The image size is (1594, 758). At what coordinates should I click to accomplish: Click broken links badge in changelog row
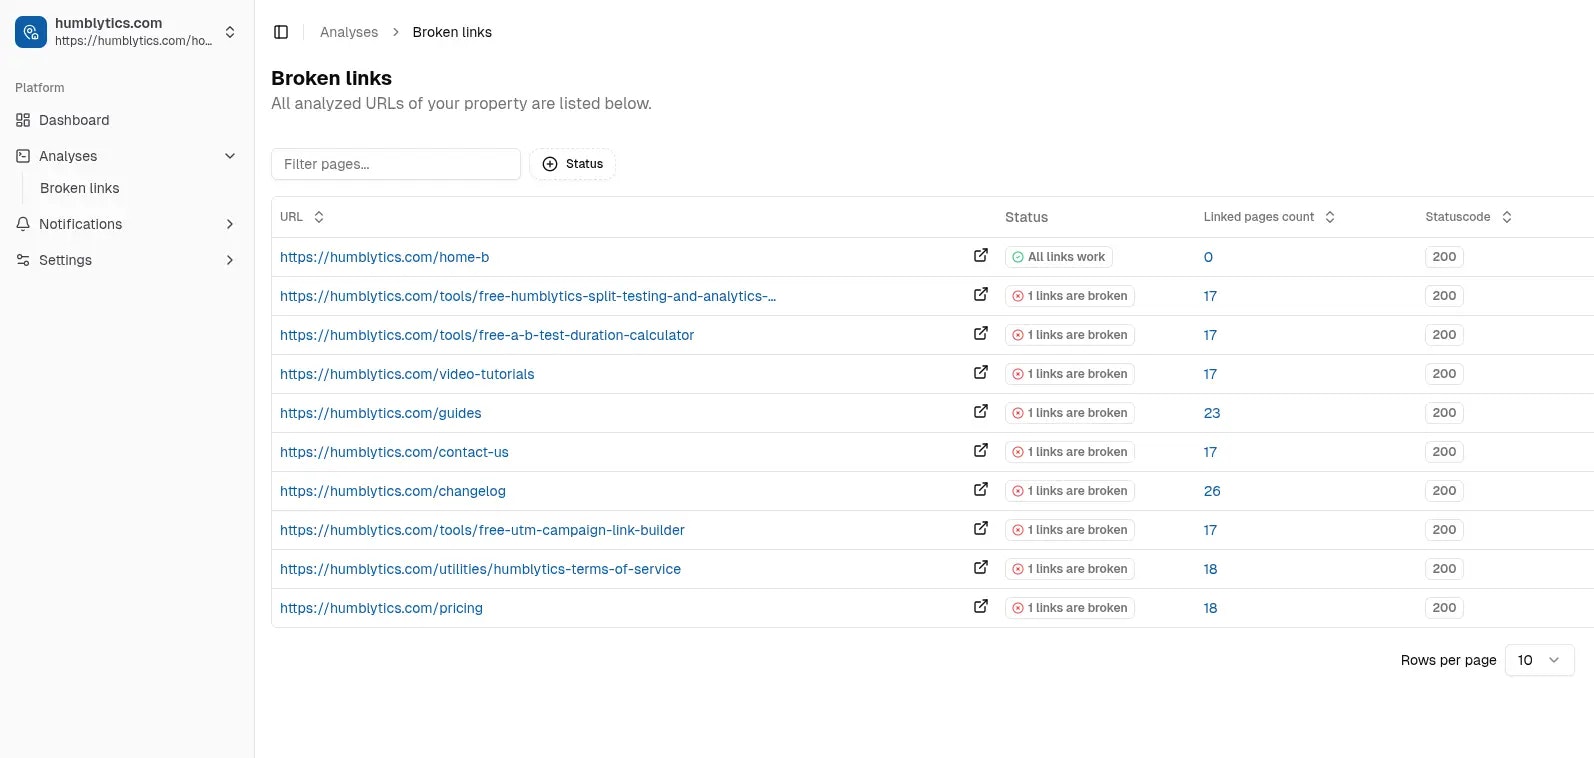1070,491
